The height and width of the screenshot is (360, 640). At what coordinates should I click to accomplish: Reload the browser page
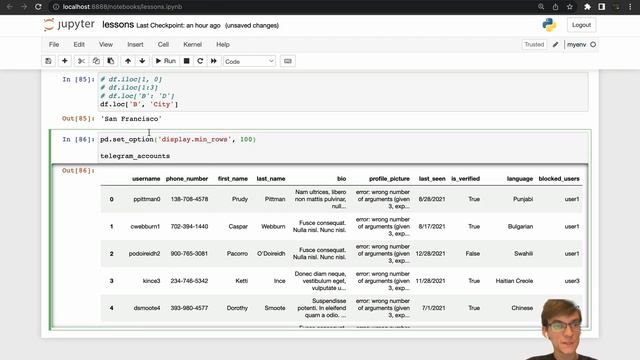[x=38, y=7]
